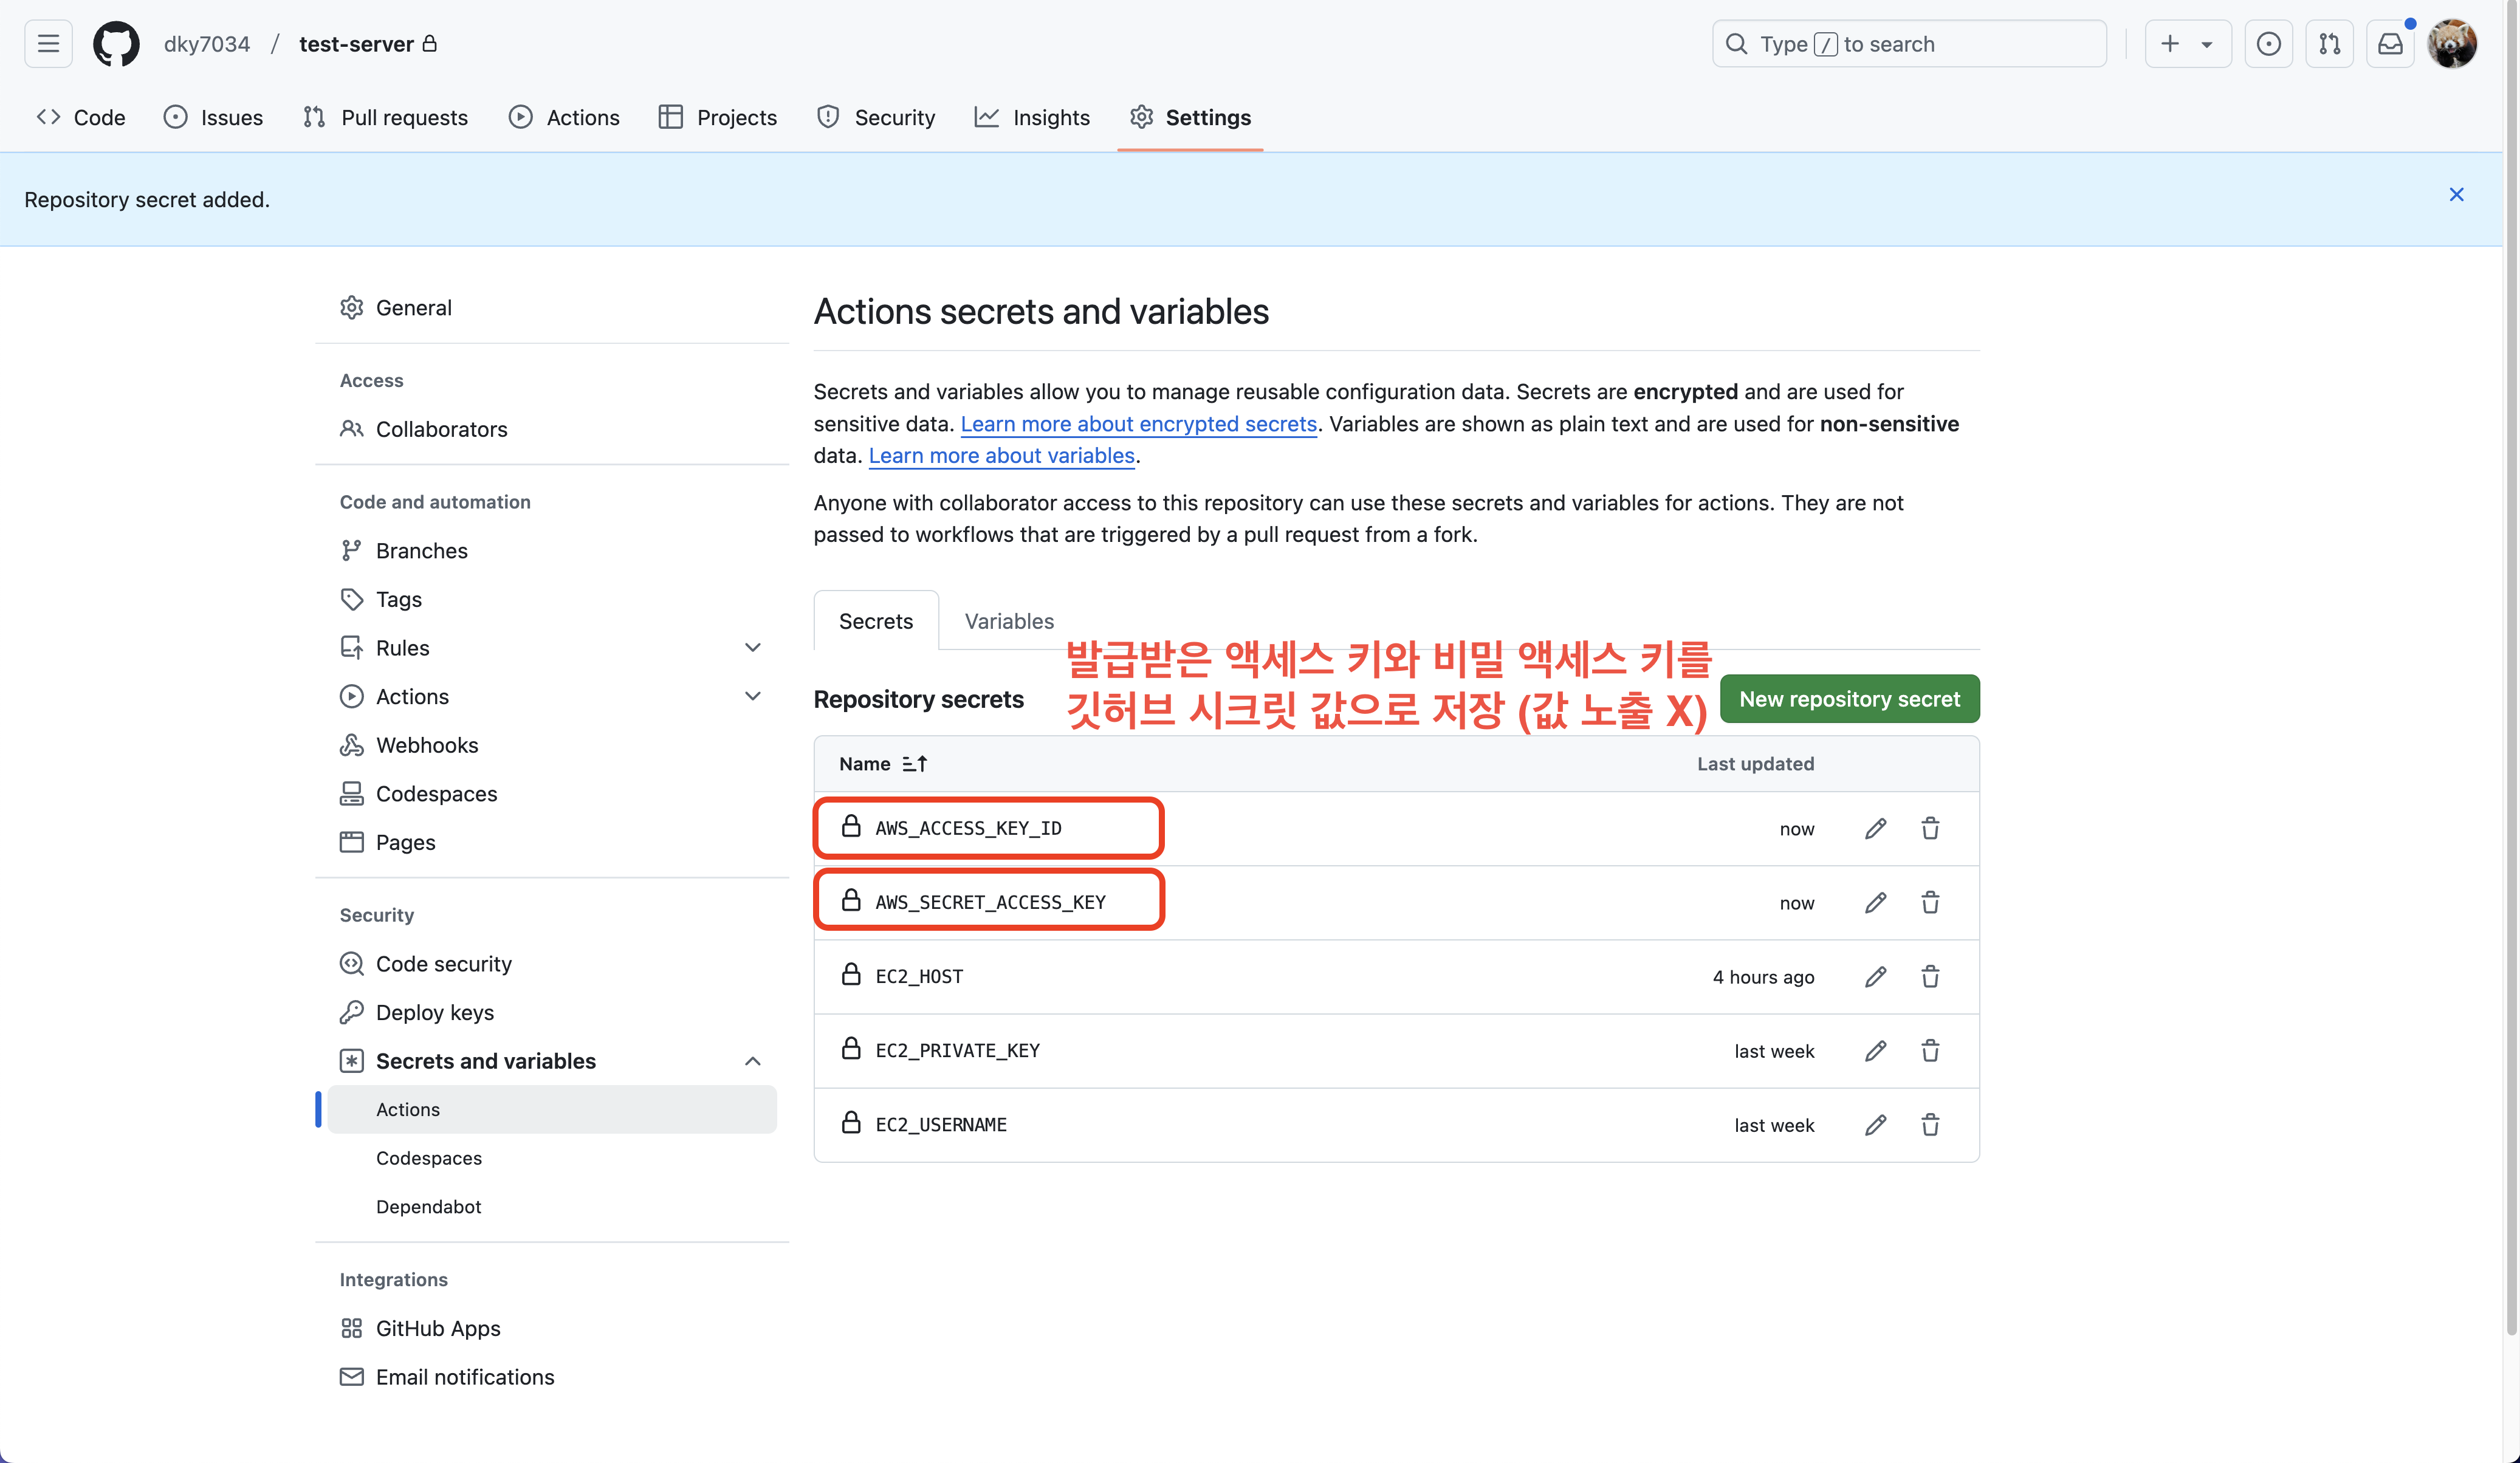The height and width of the screenshot is (1463, 2520).
Task: Open Learn more about encrypted secrets link
Action: point(1138,424)
